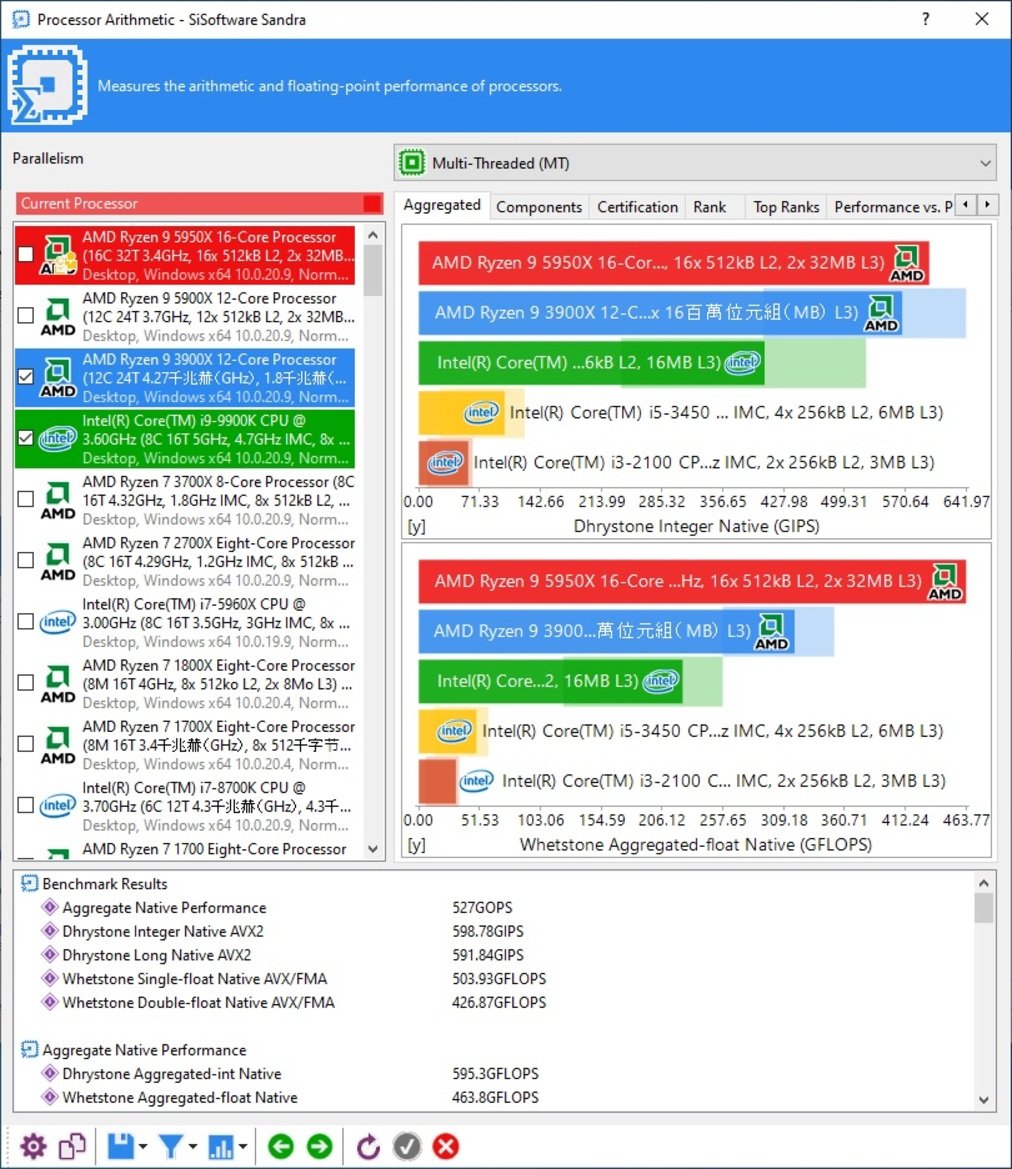Check the Core i7-8700K processor checkbox
Screen dimensions: 1012x1169
26,805
